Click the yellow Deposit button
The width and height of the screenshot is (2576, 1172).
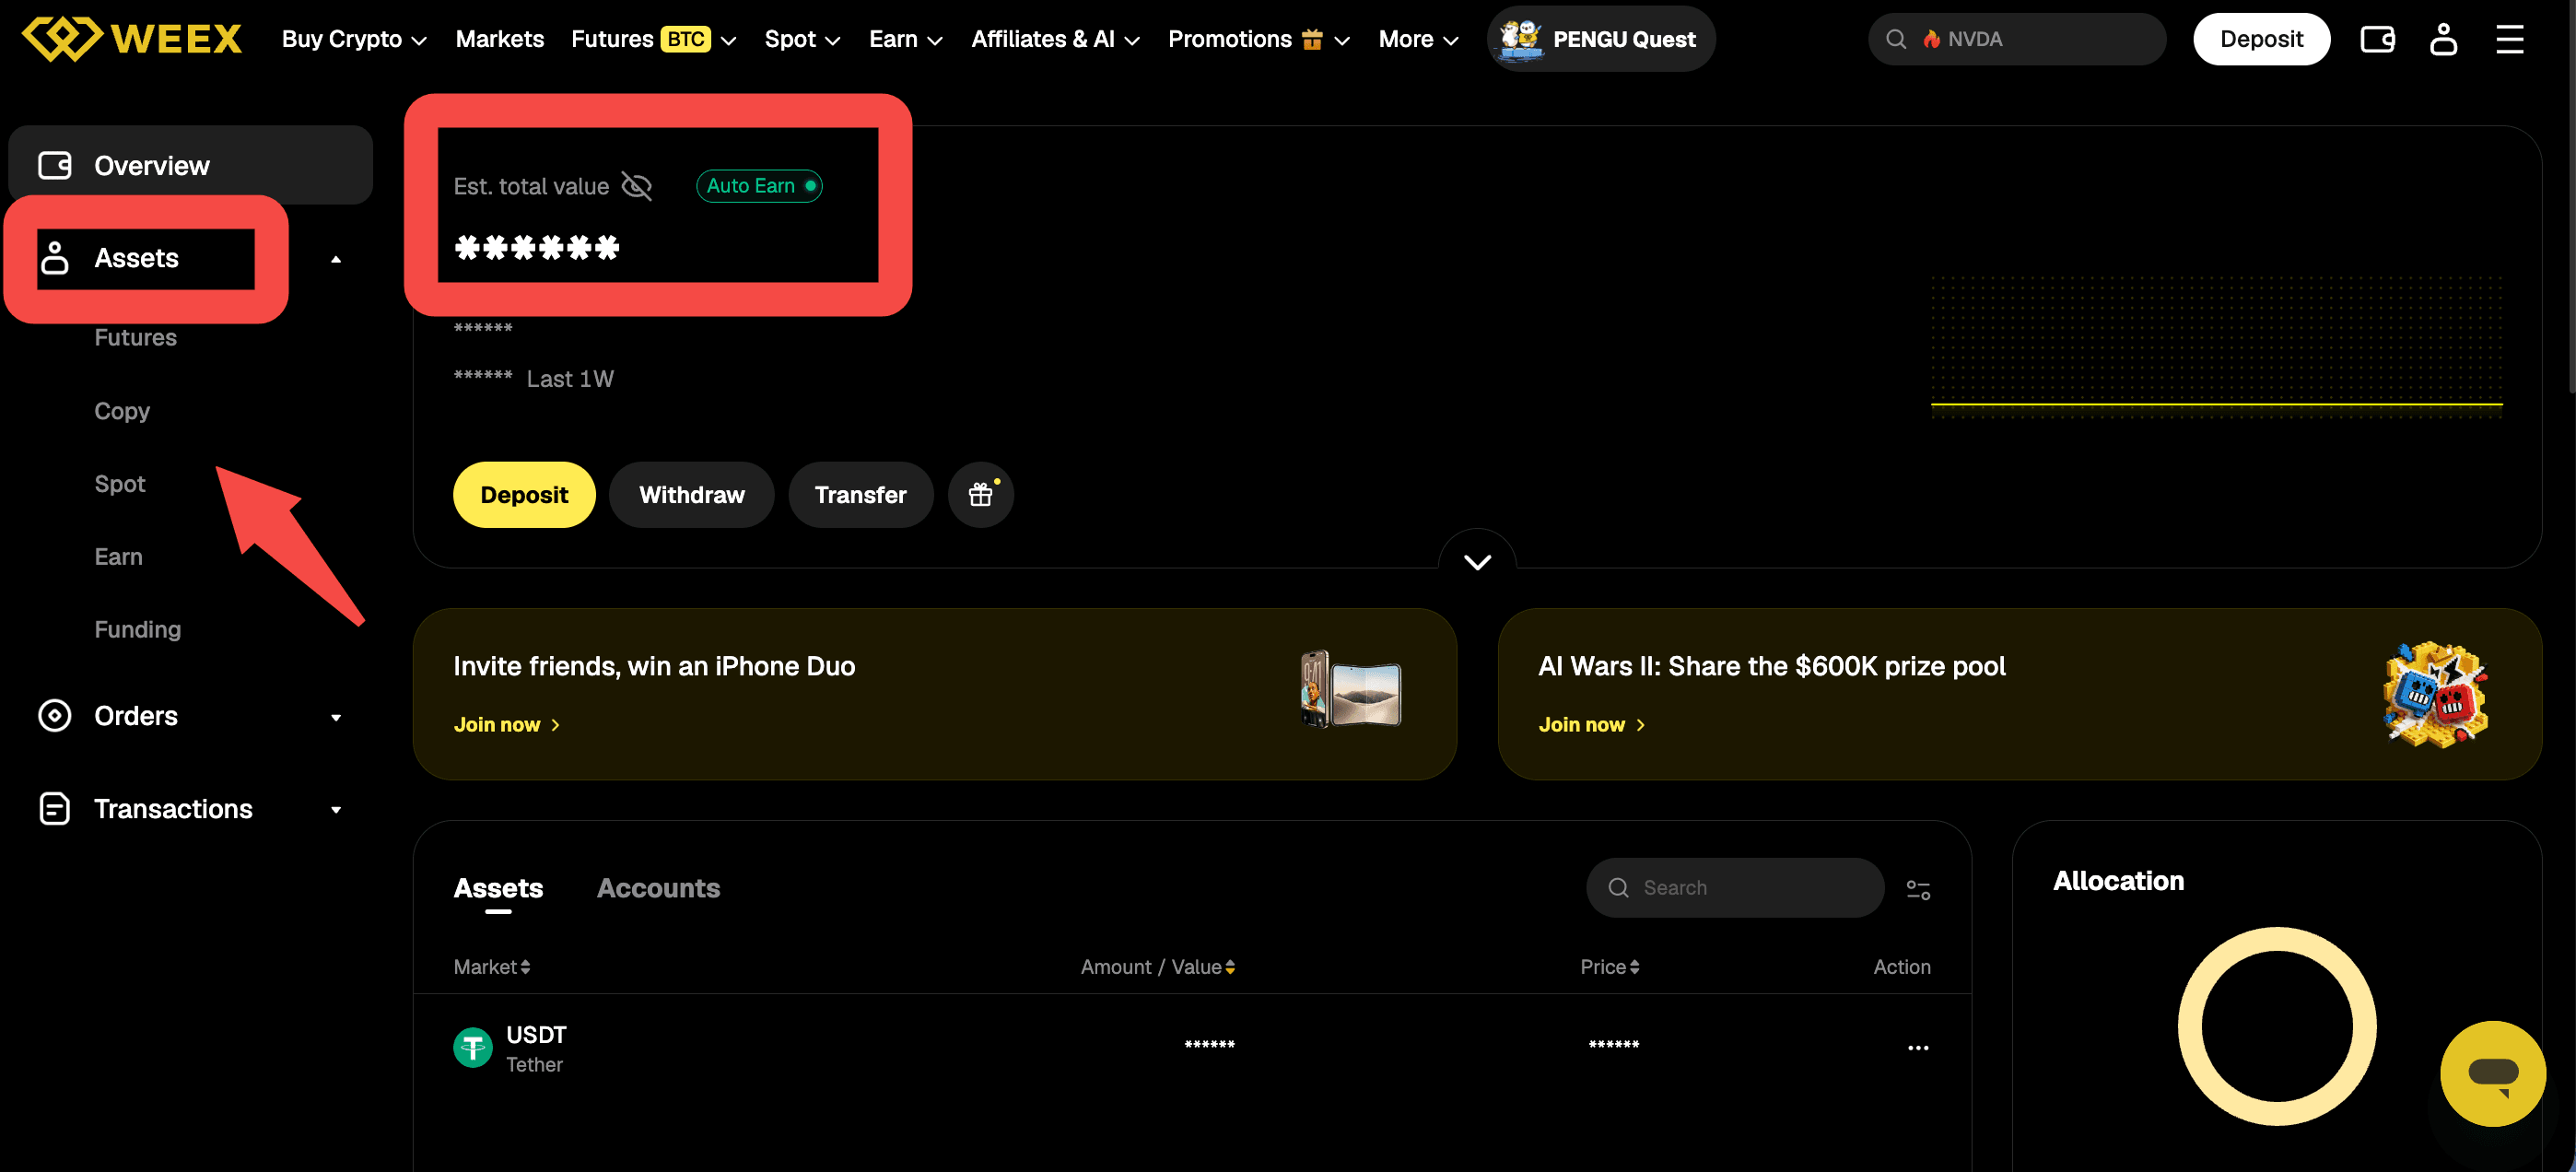pos(524,494)
